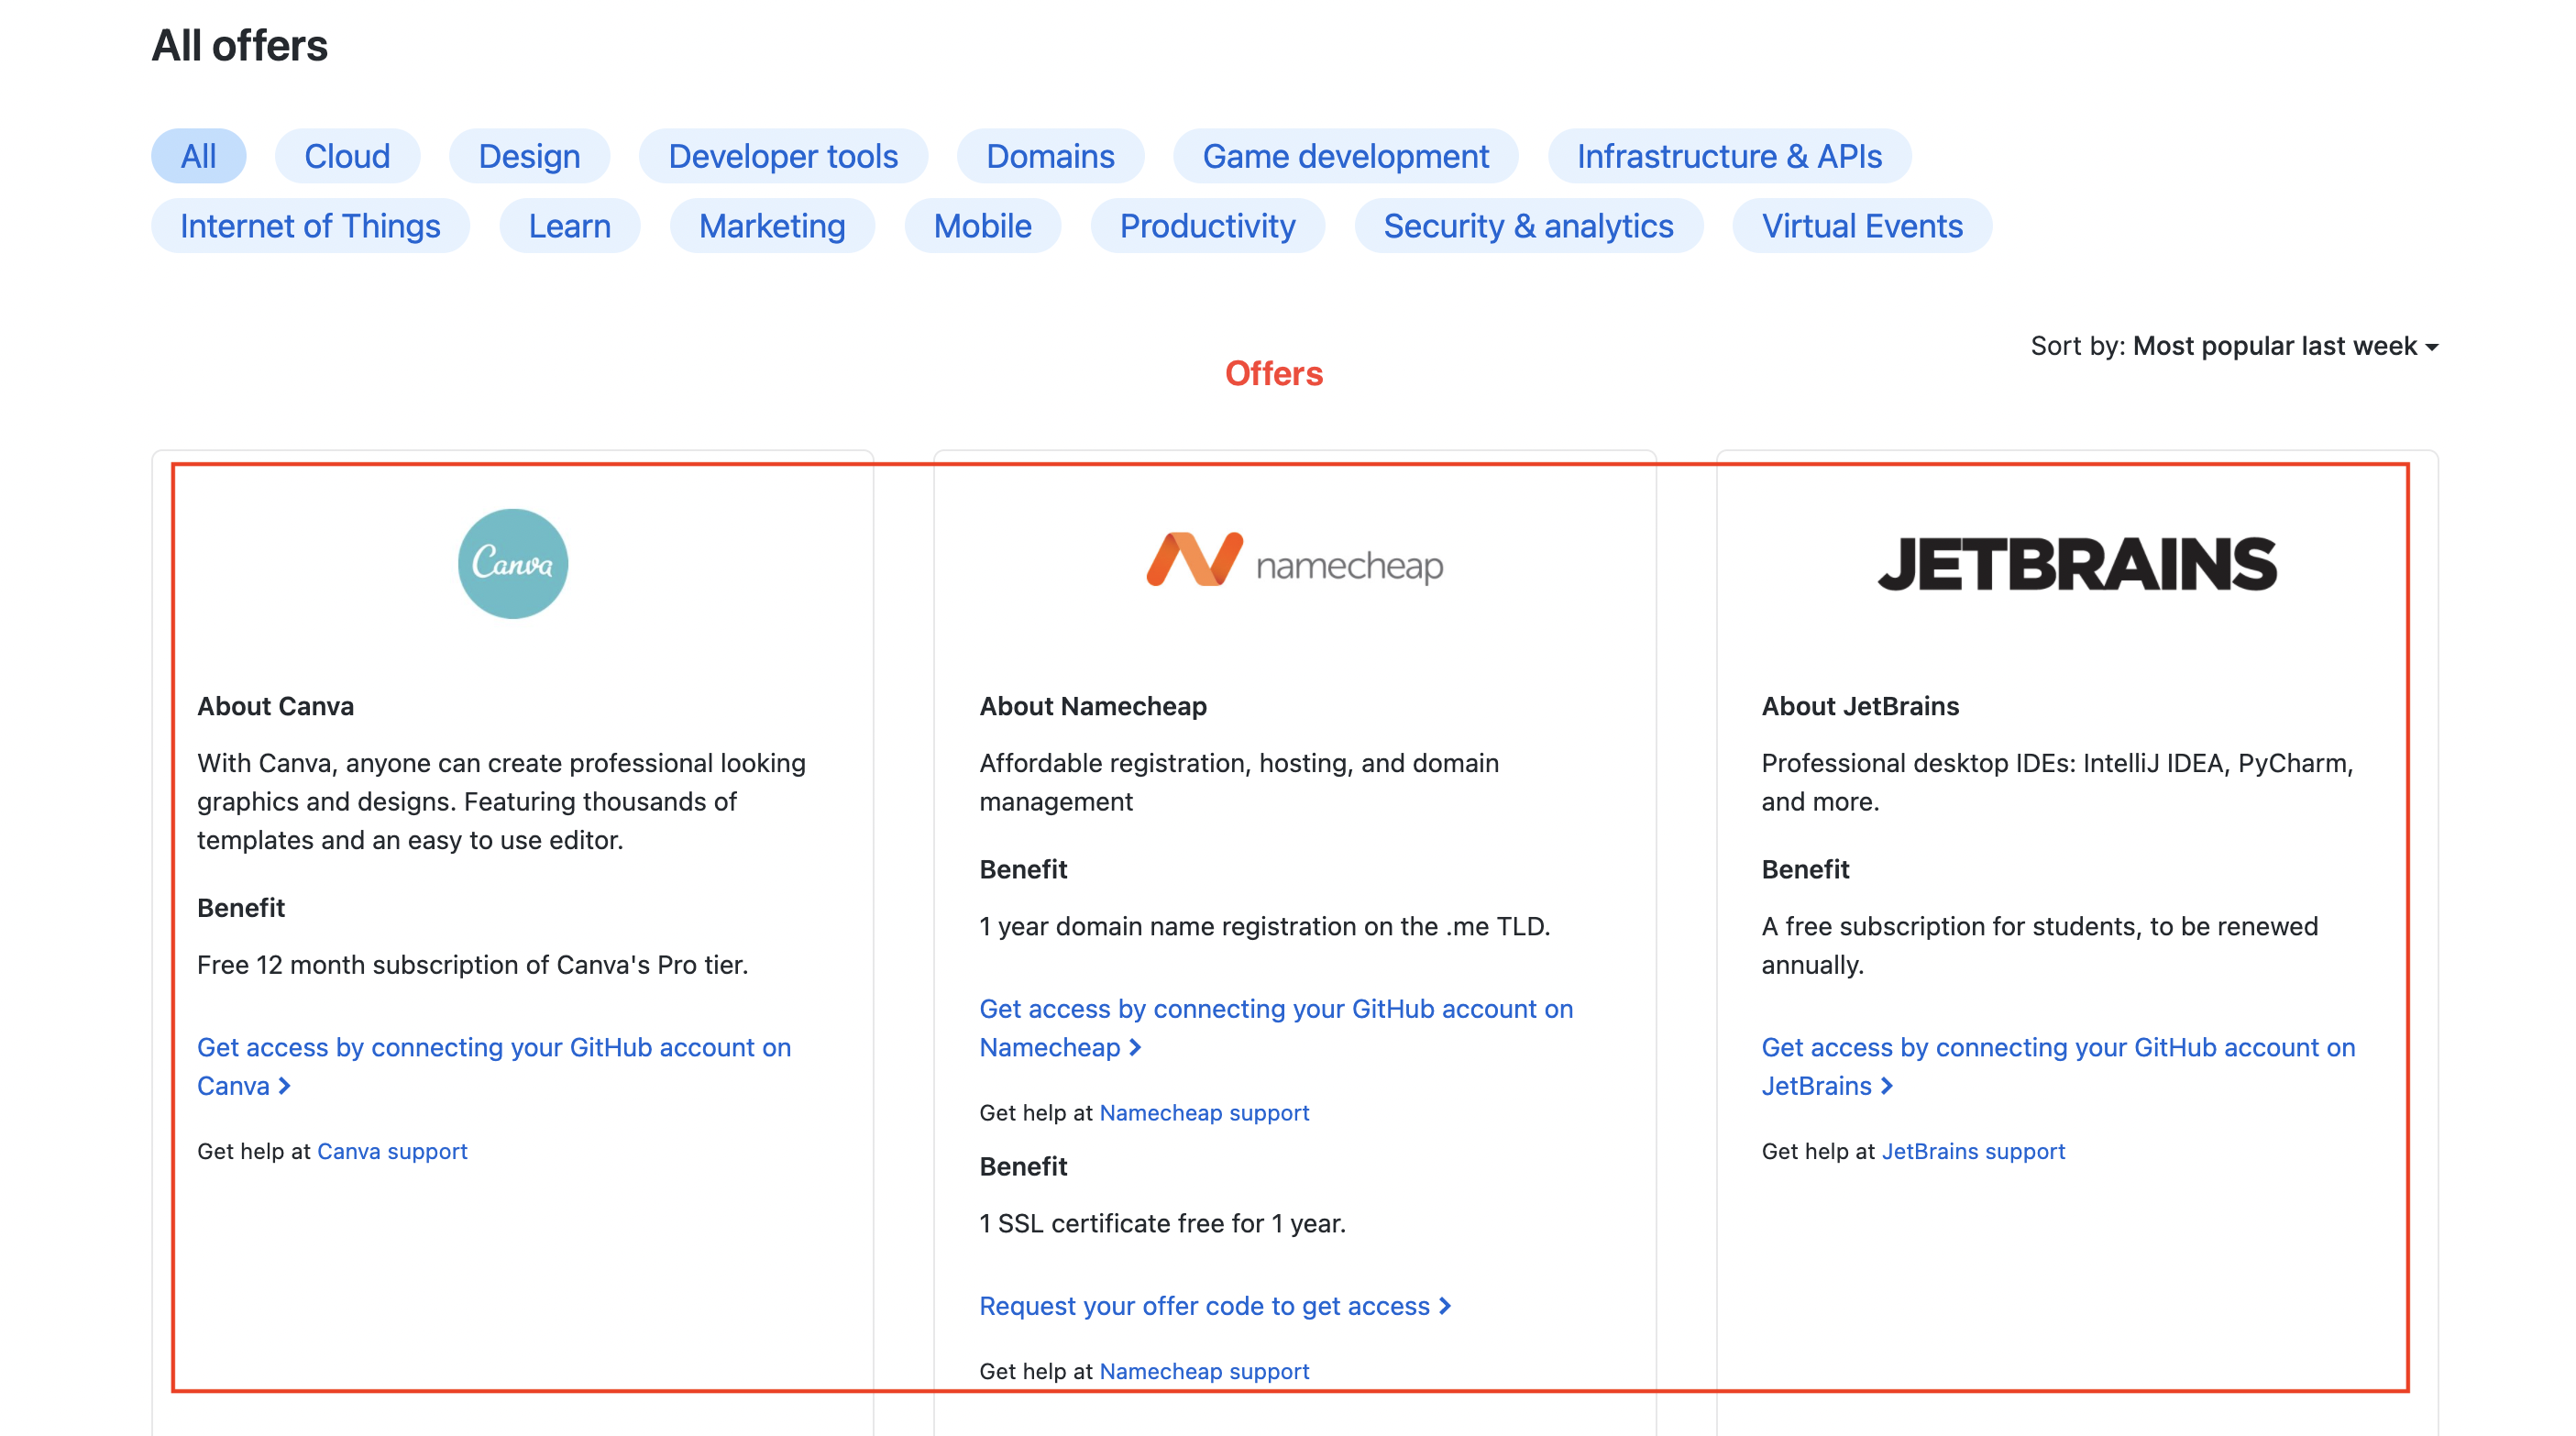This screenshot has width=2576, height=1436.
Task: Click the red Offers heading
Action: coord(1274,373)
